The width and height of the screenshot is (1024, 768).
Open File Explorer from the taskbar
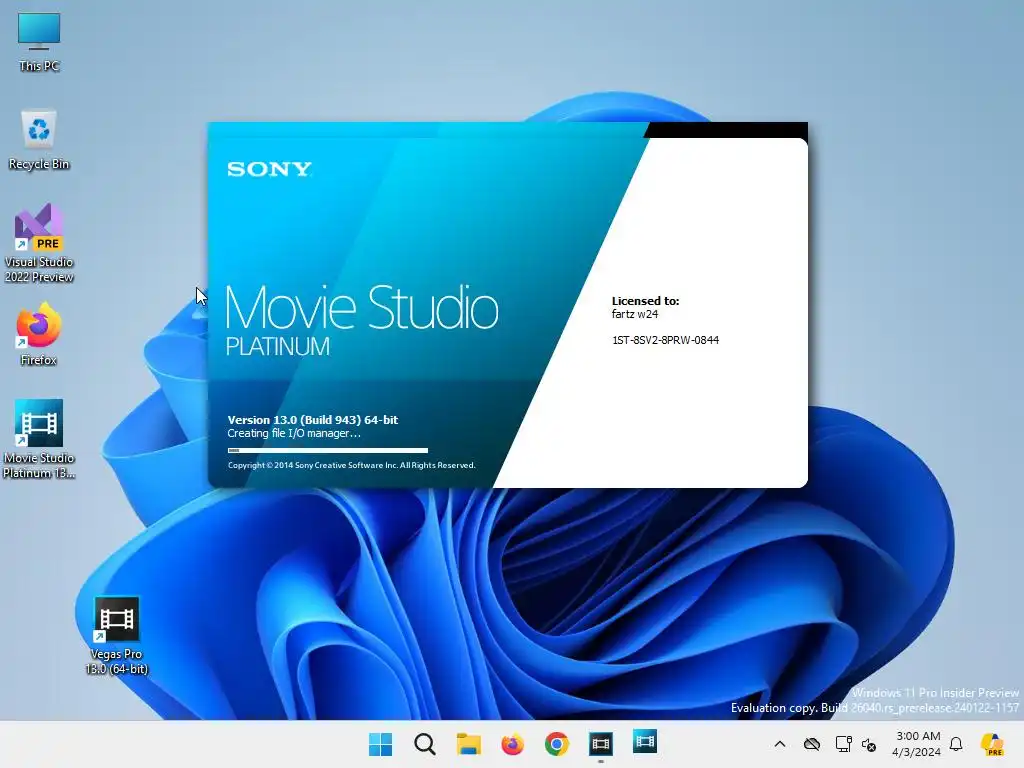click(468, 744)
